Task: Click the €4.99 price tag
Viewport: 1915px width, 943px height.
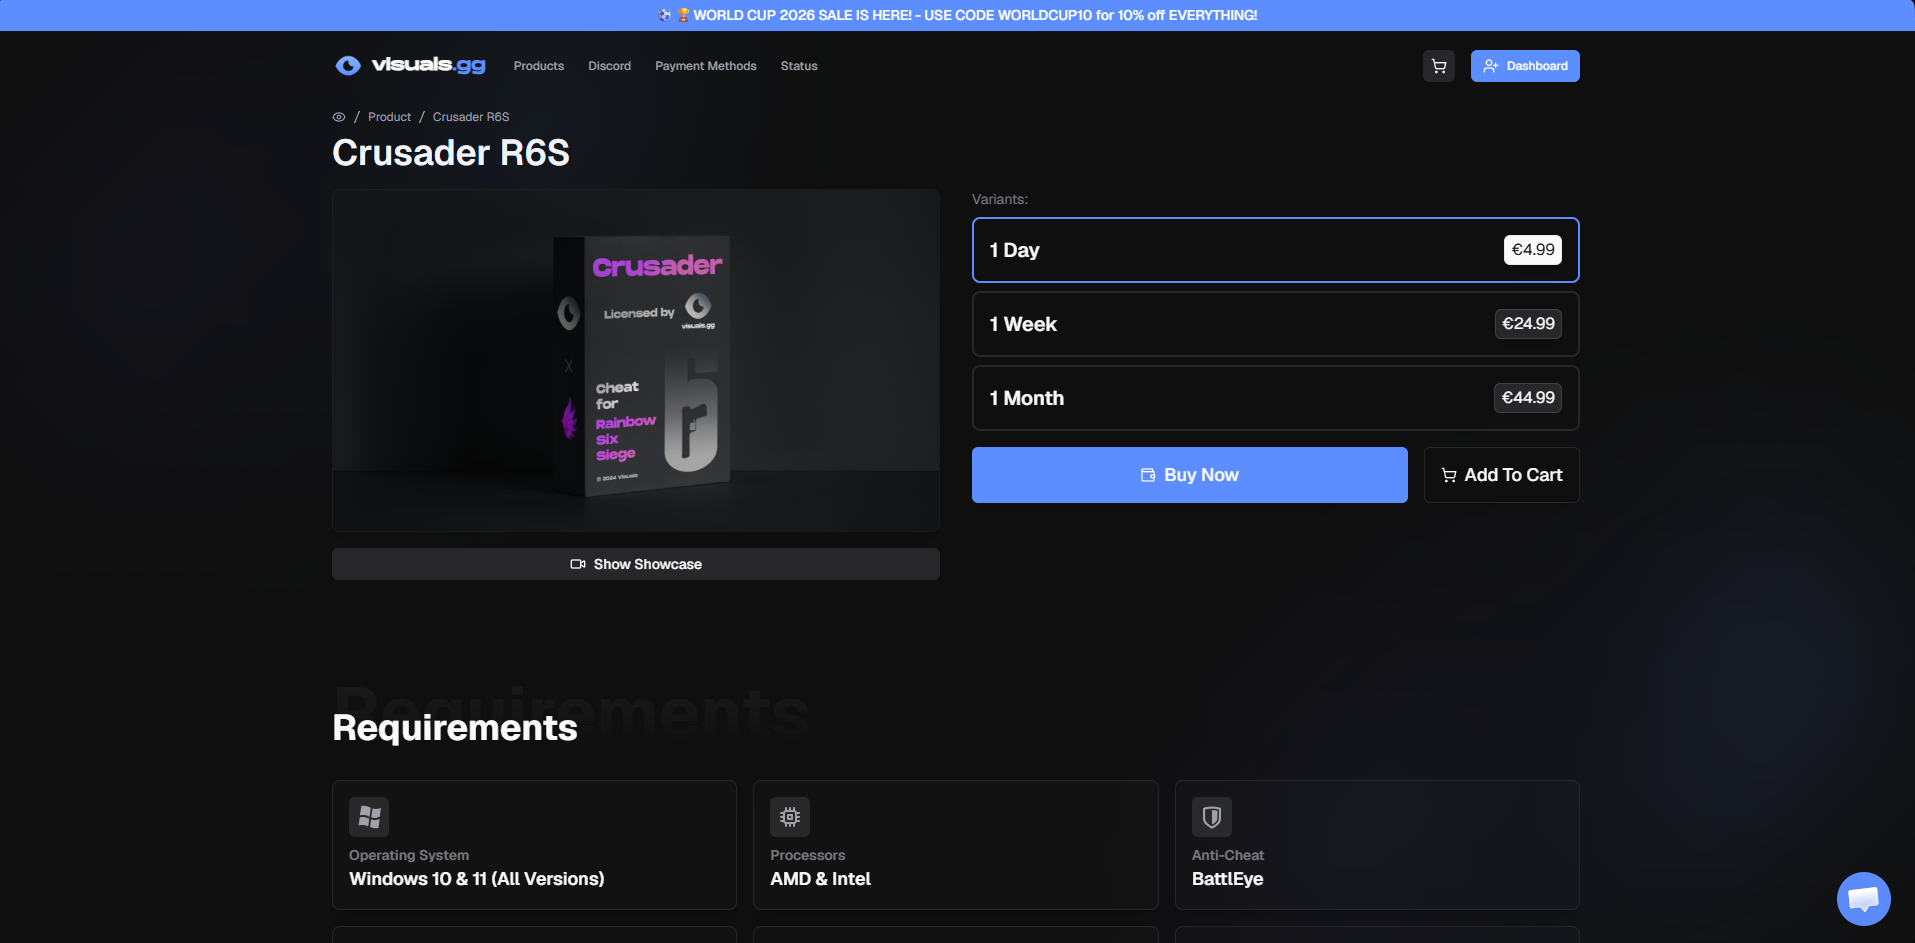Action: pos(1532,250)
